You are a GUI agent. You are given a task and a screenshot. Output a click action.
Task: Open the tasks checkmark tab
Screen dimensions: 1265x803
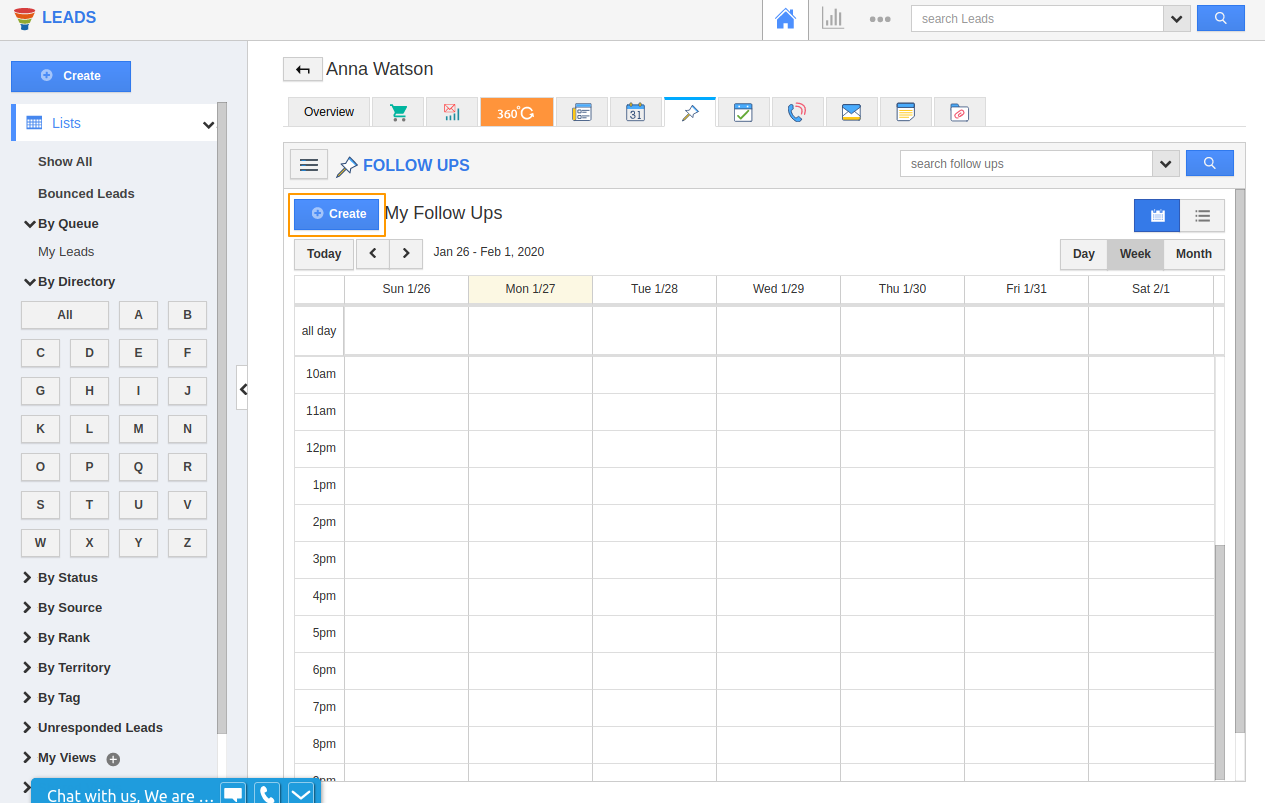[x=743, y=112]
